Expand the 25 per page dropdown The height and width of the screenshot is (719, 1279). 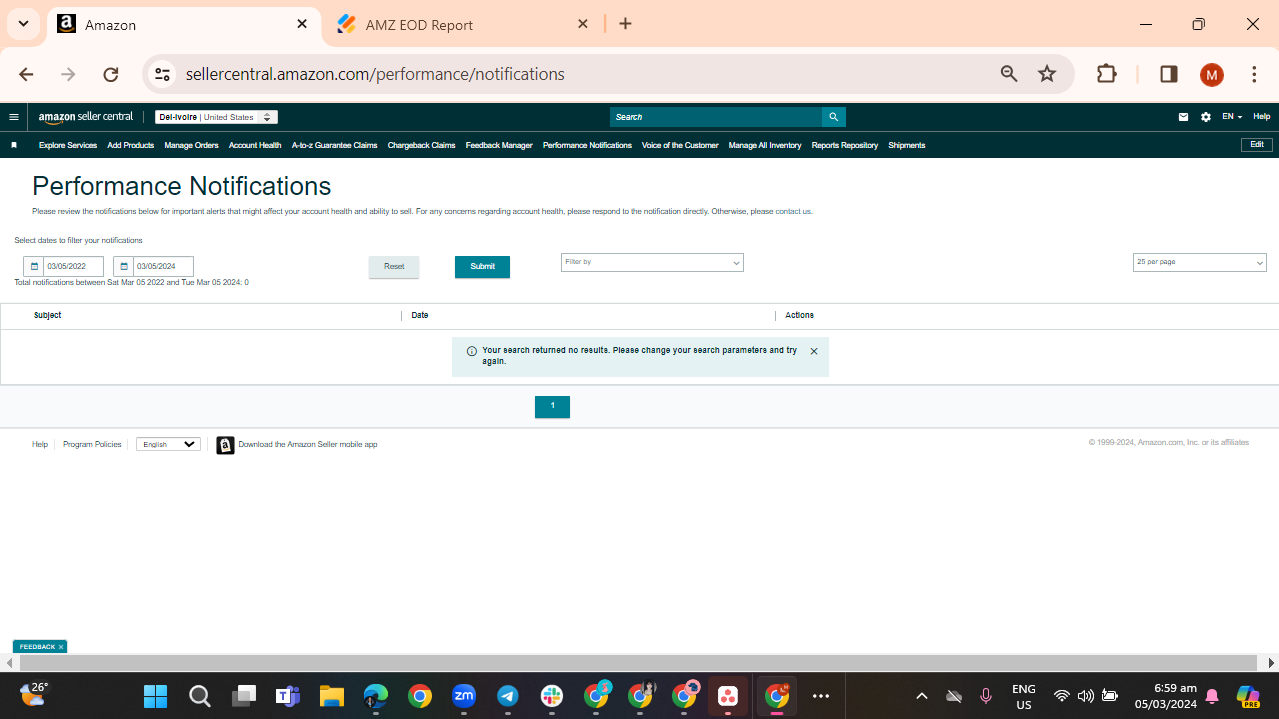[1199, 262]
